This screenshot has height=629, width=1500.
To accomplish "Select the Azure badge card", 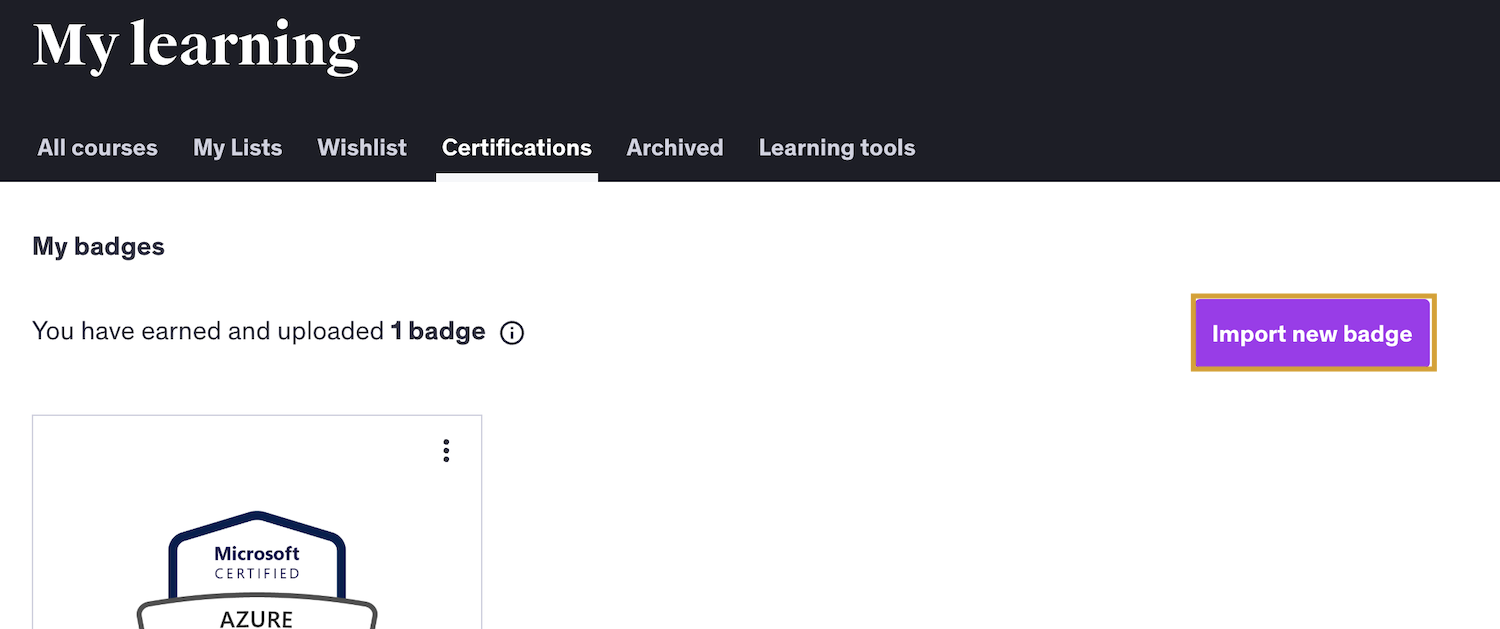I will pos(257,520).
